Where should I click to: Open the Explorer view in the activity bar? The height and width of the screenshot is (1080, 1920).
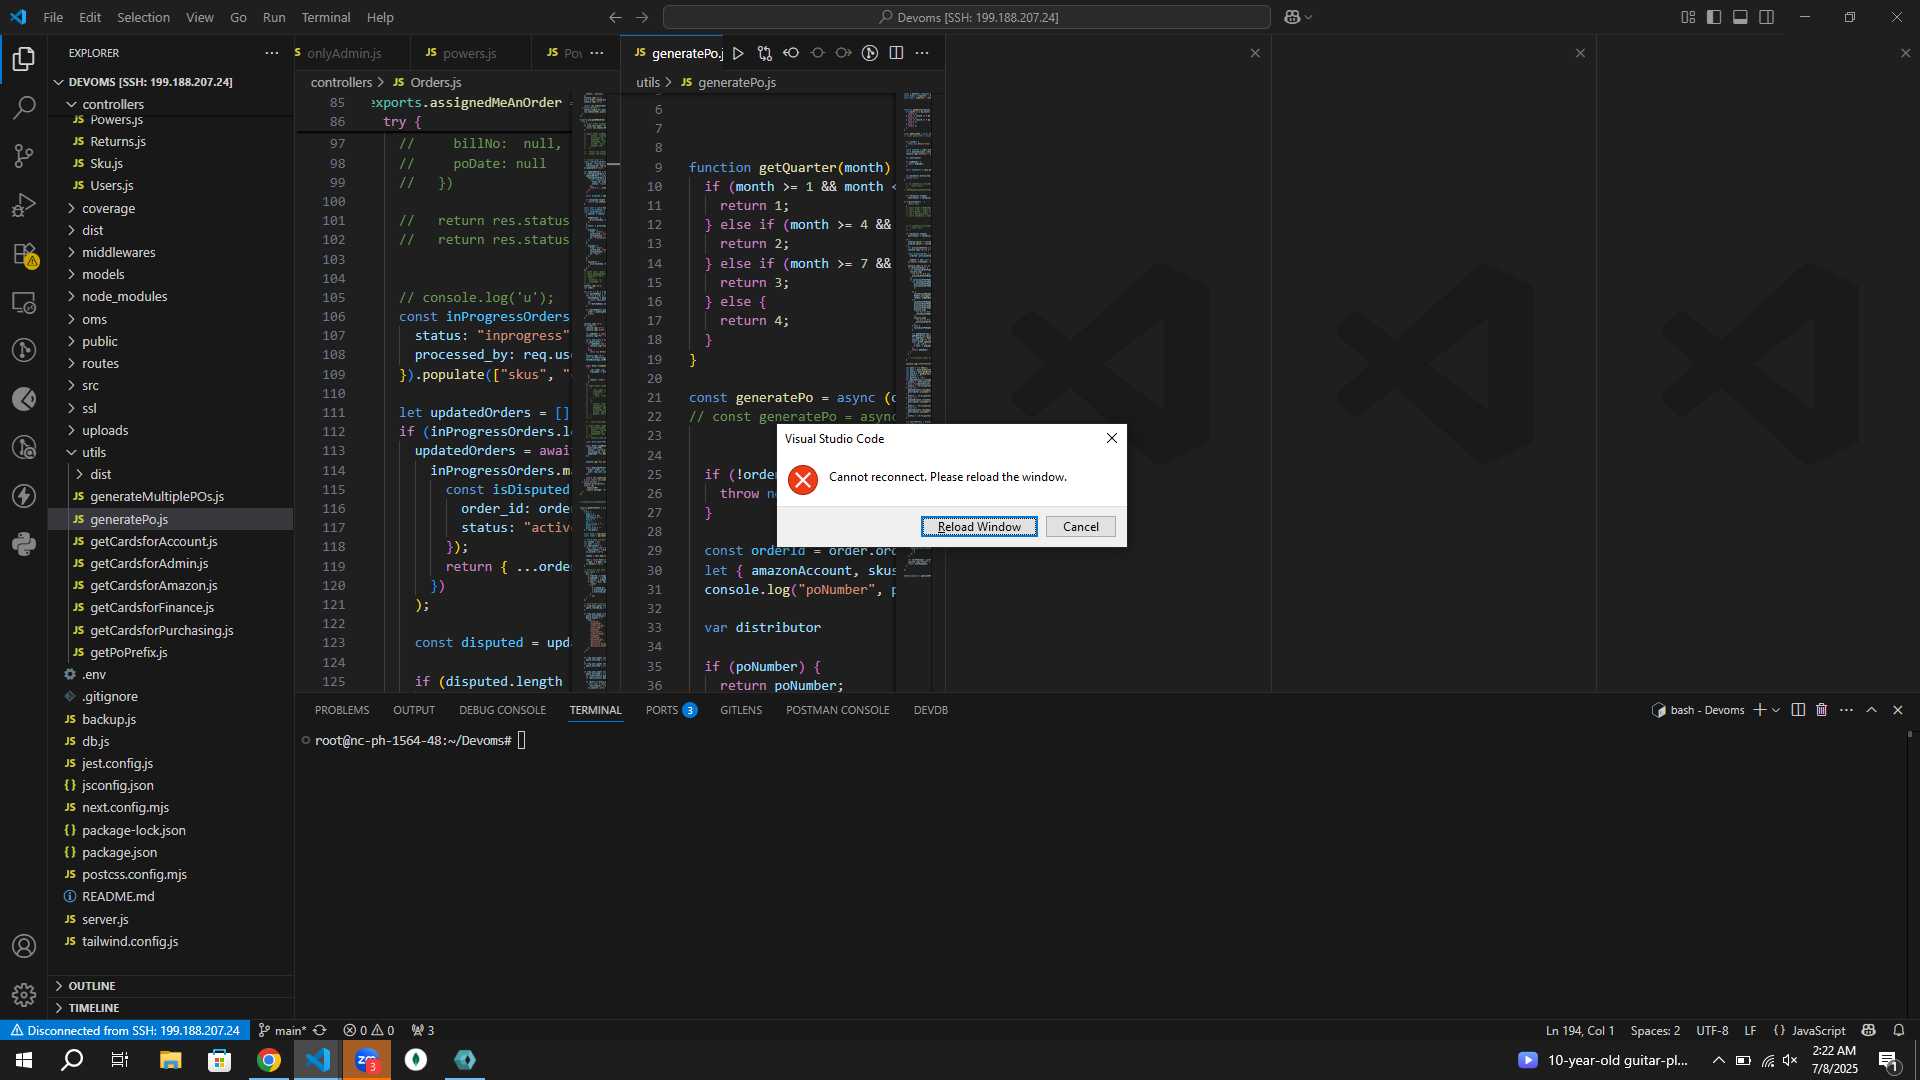tap(24, 59)
